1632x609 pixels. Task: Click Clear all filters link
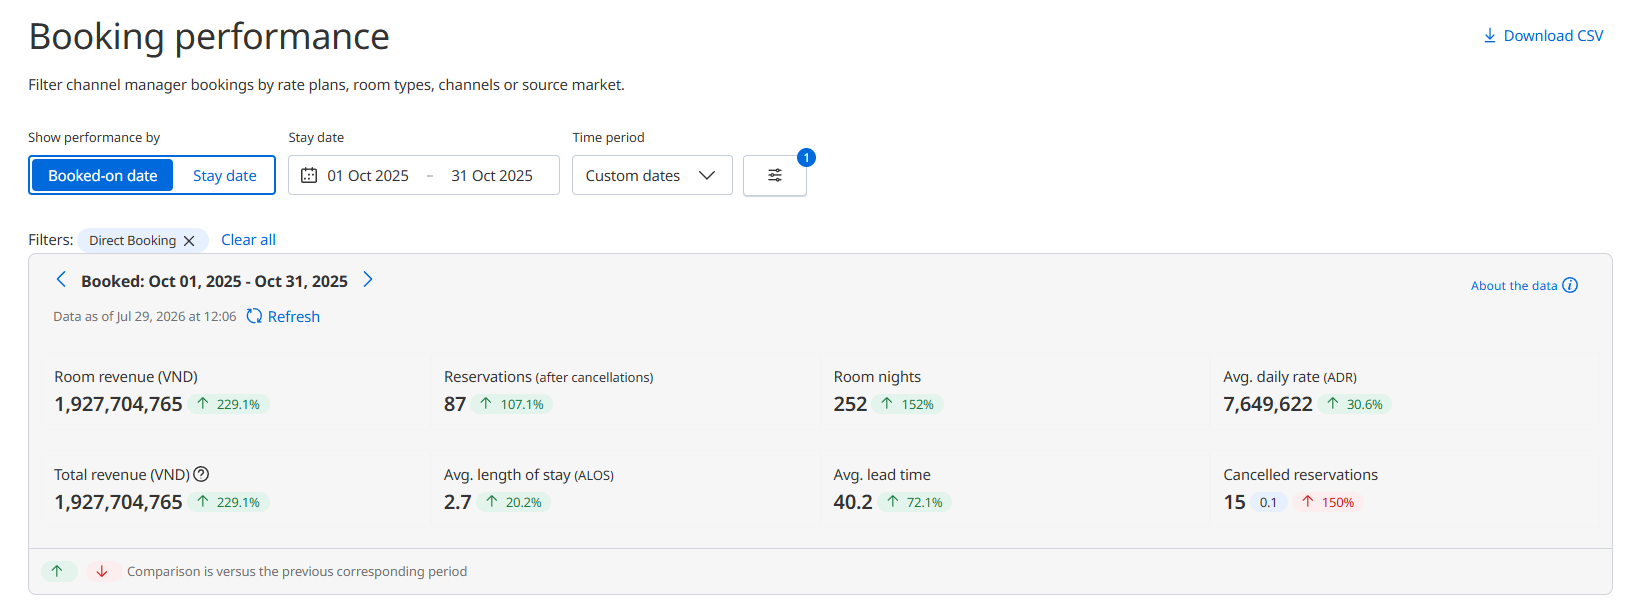pos(248,240)
